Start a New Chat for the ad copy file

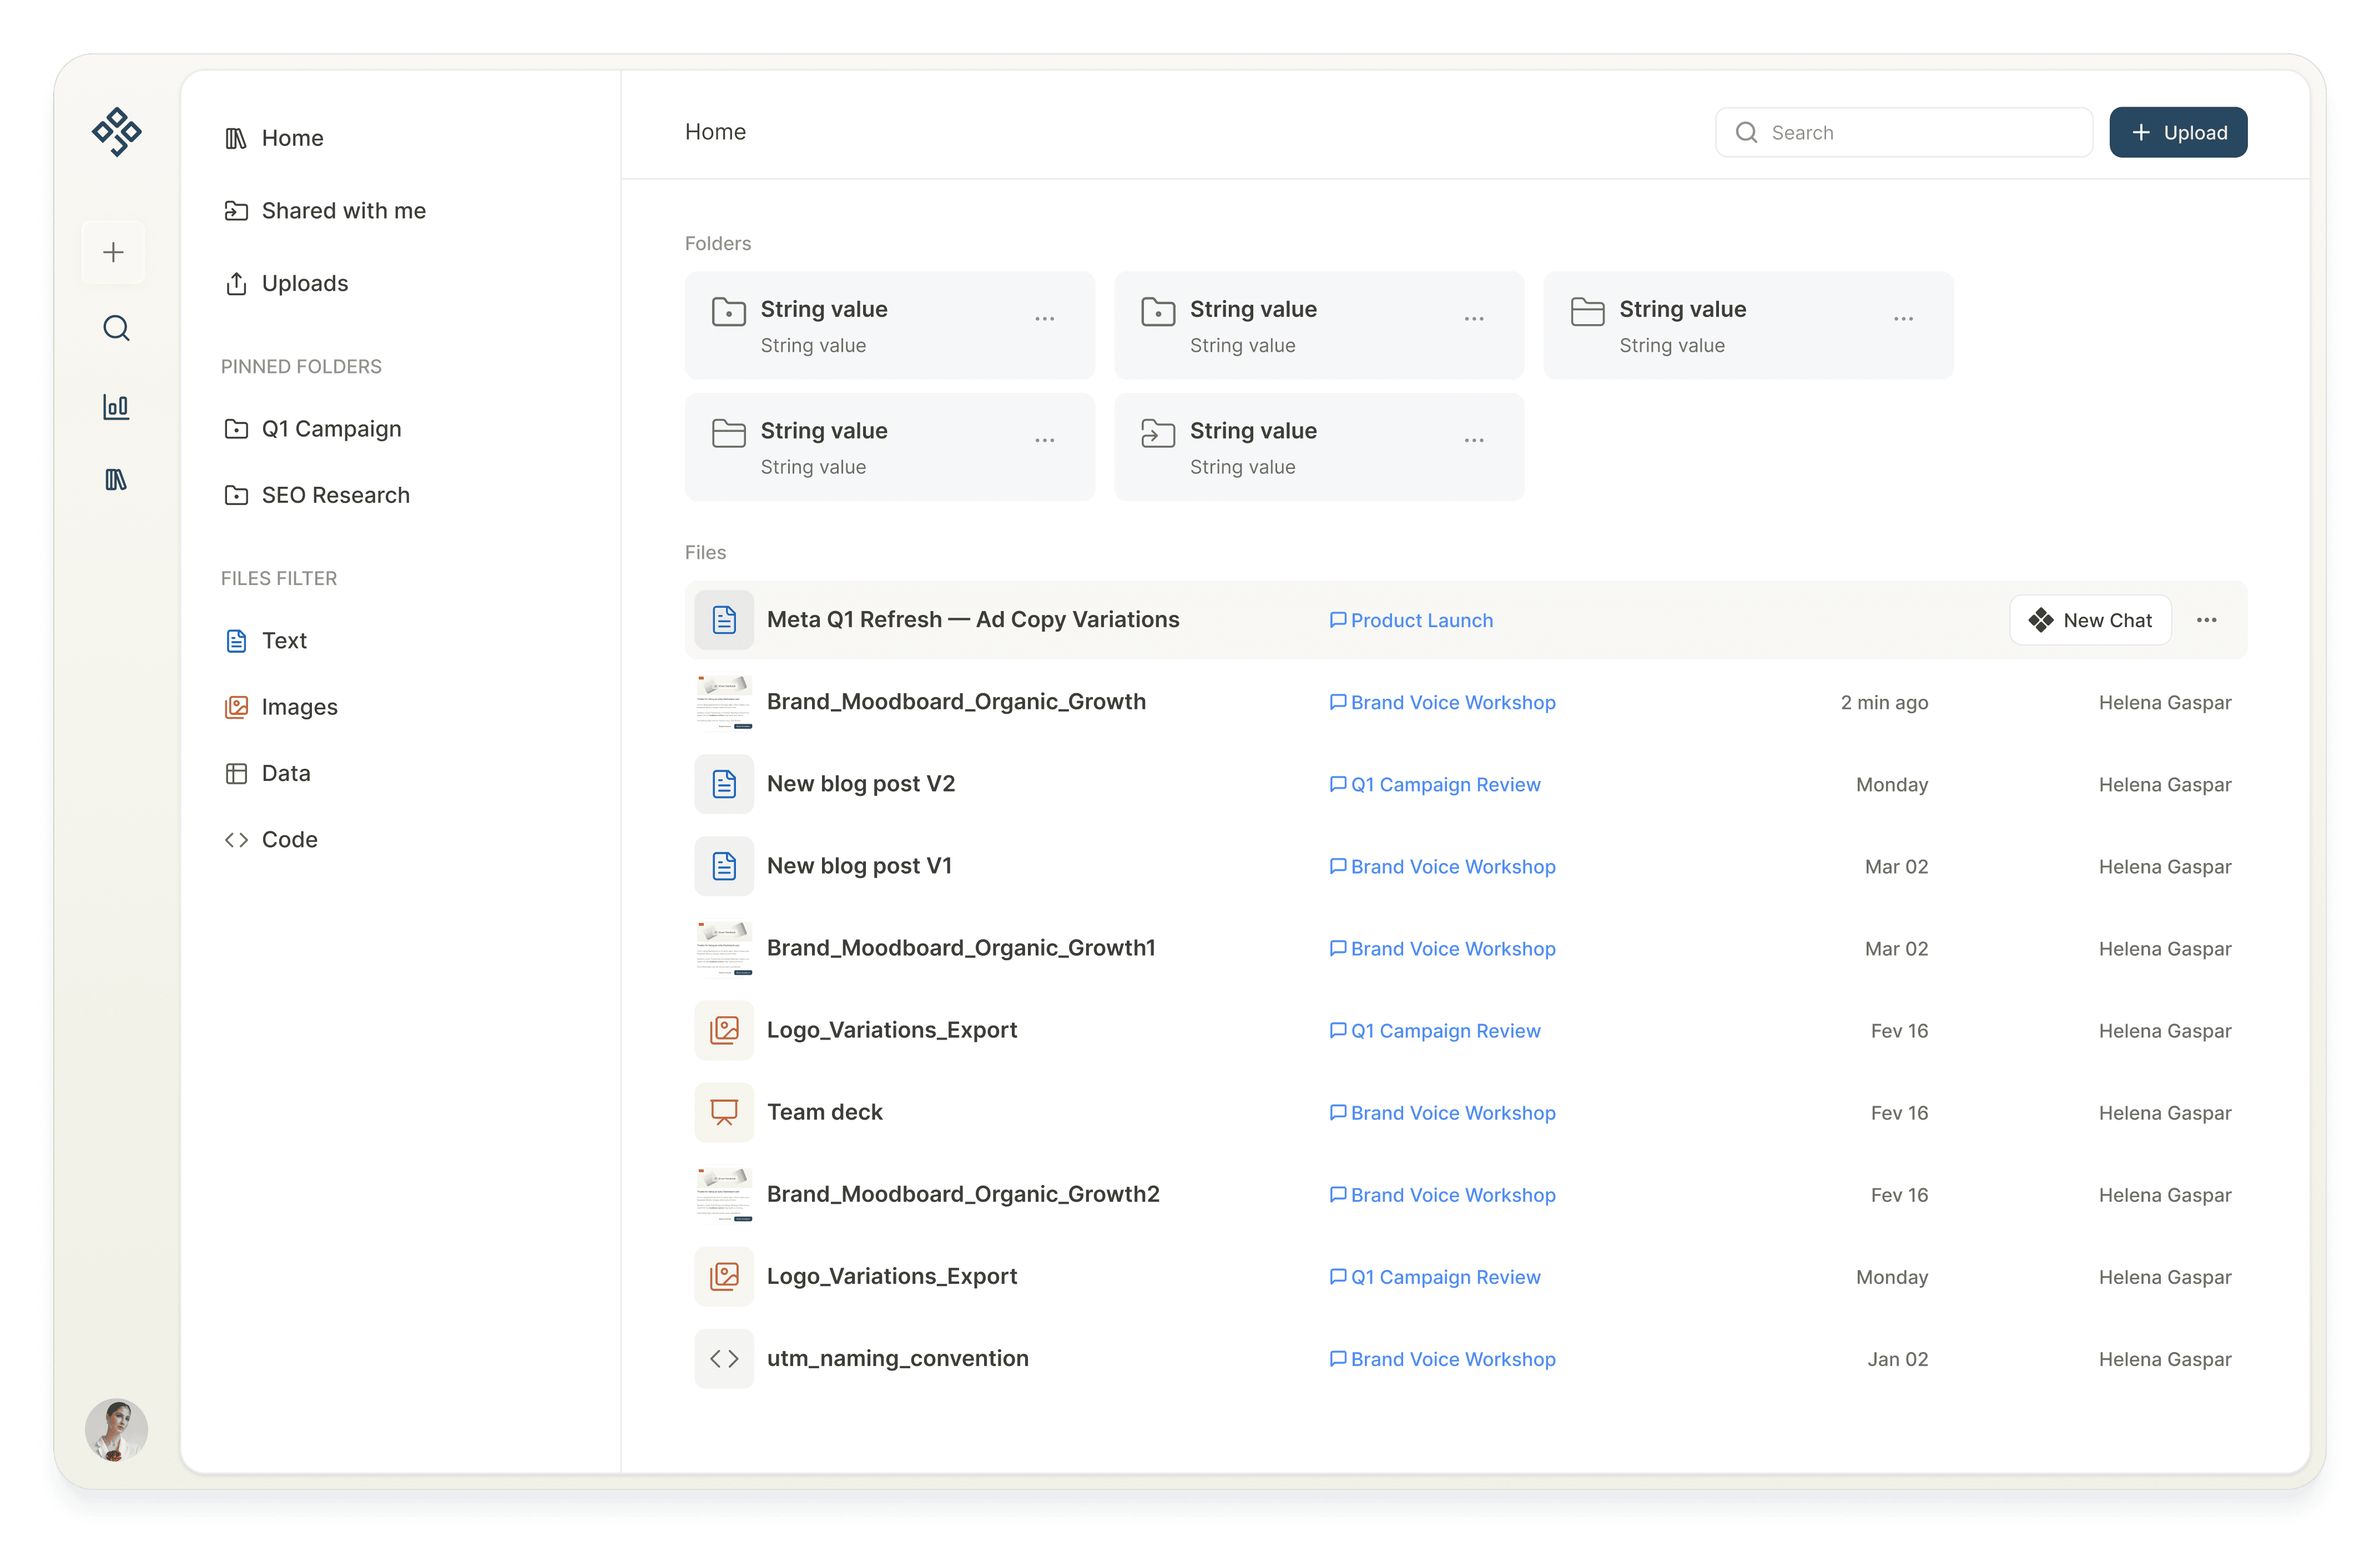click(2090, 619)
